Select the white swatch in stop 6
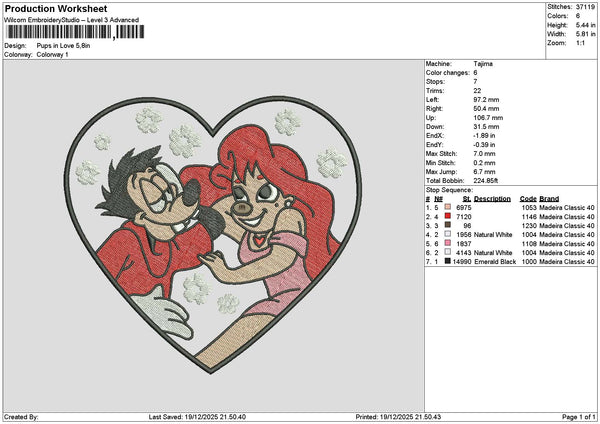This screenshot has height=424, width=600. (448, 252)
